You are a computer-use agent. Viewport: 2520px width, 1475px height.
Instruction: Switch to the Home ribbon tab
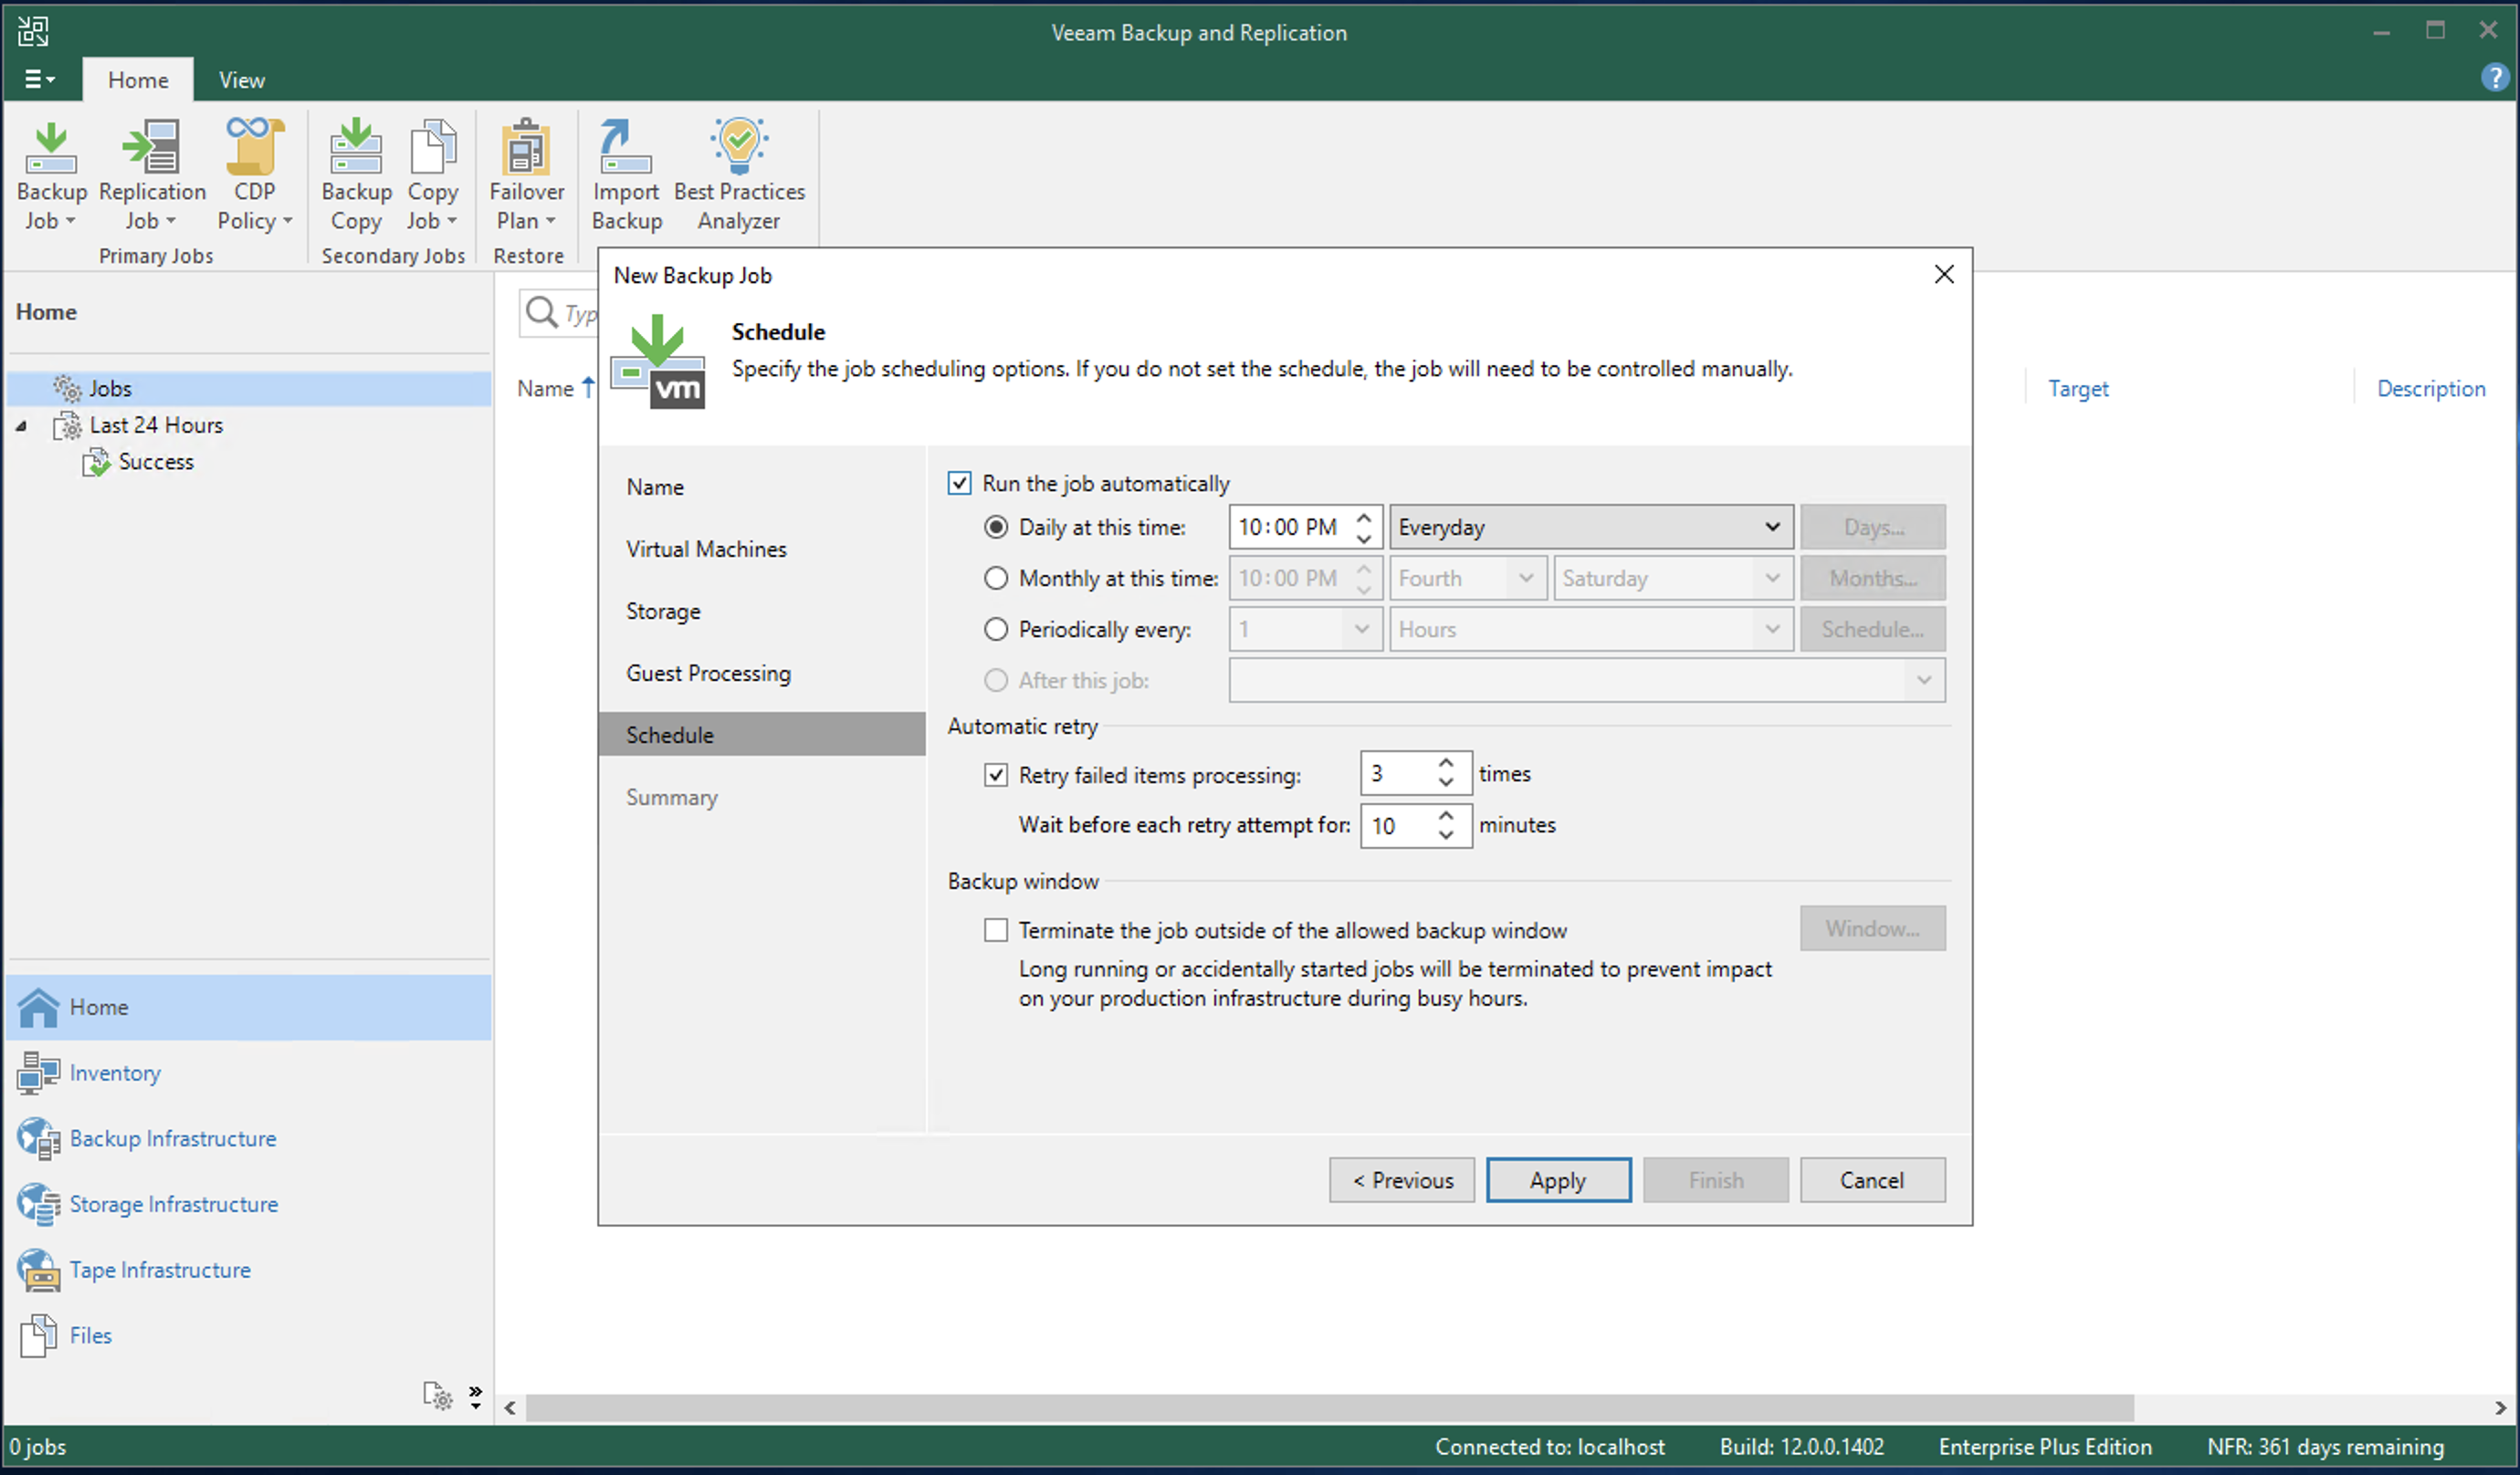point(138,79)
